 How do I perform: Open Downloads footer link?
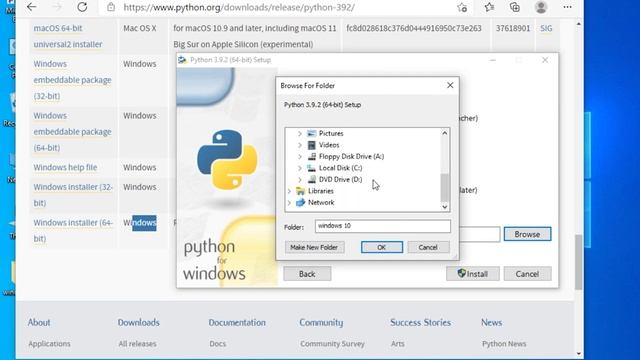138,322
